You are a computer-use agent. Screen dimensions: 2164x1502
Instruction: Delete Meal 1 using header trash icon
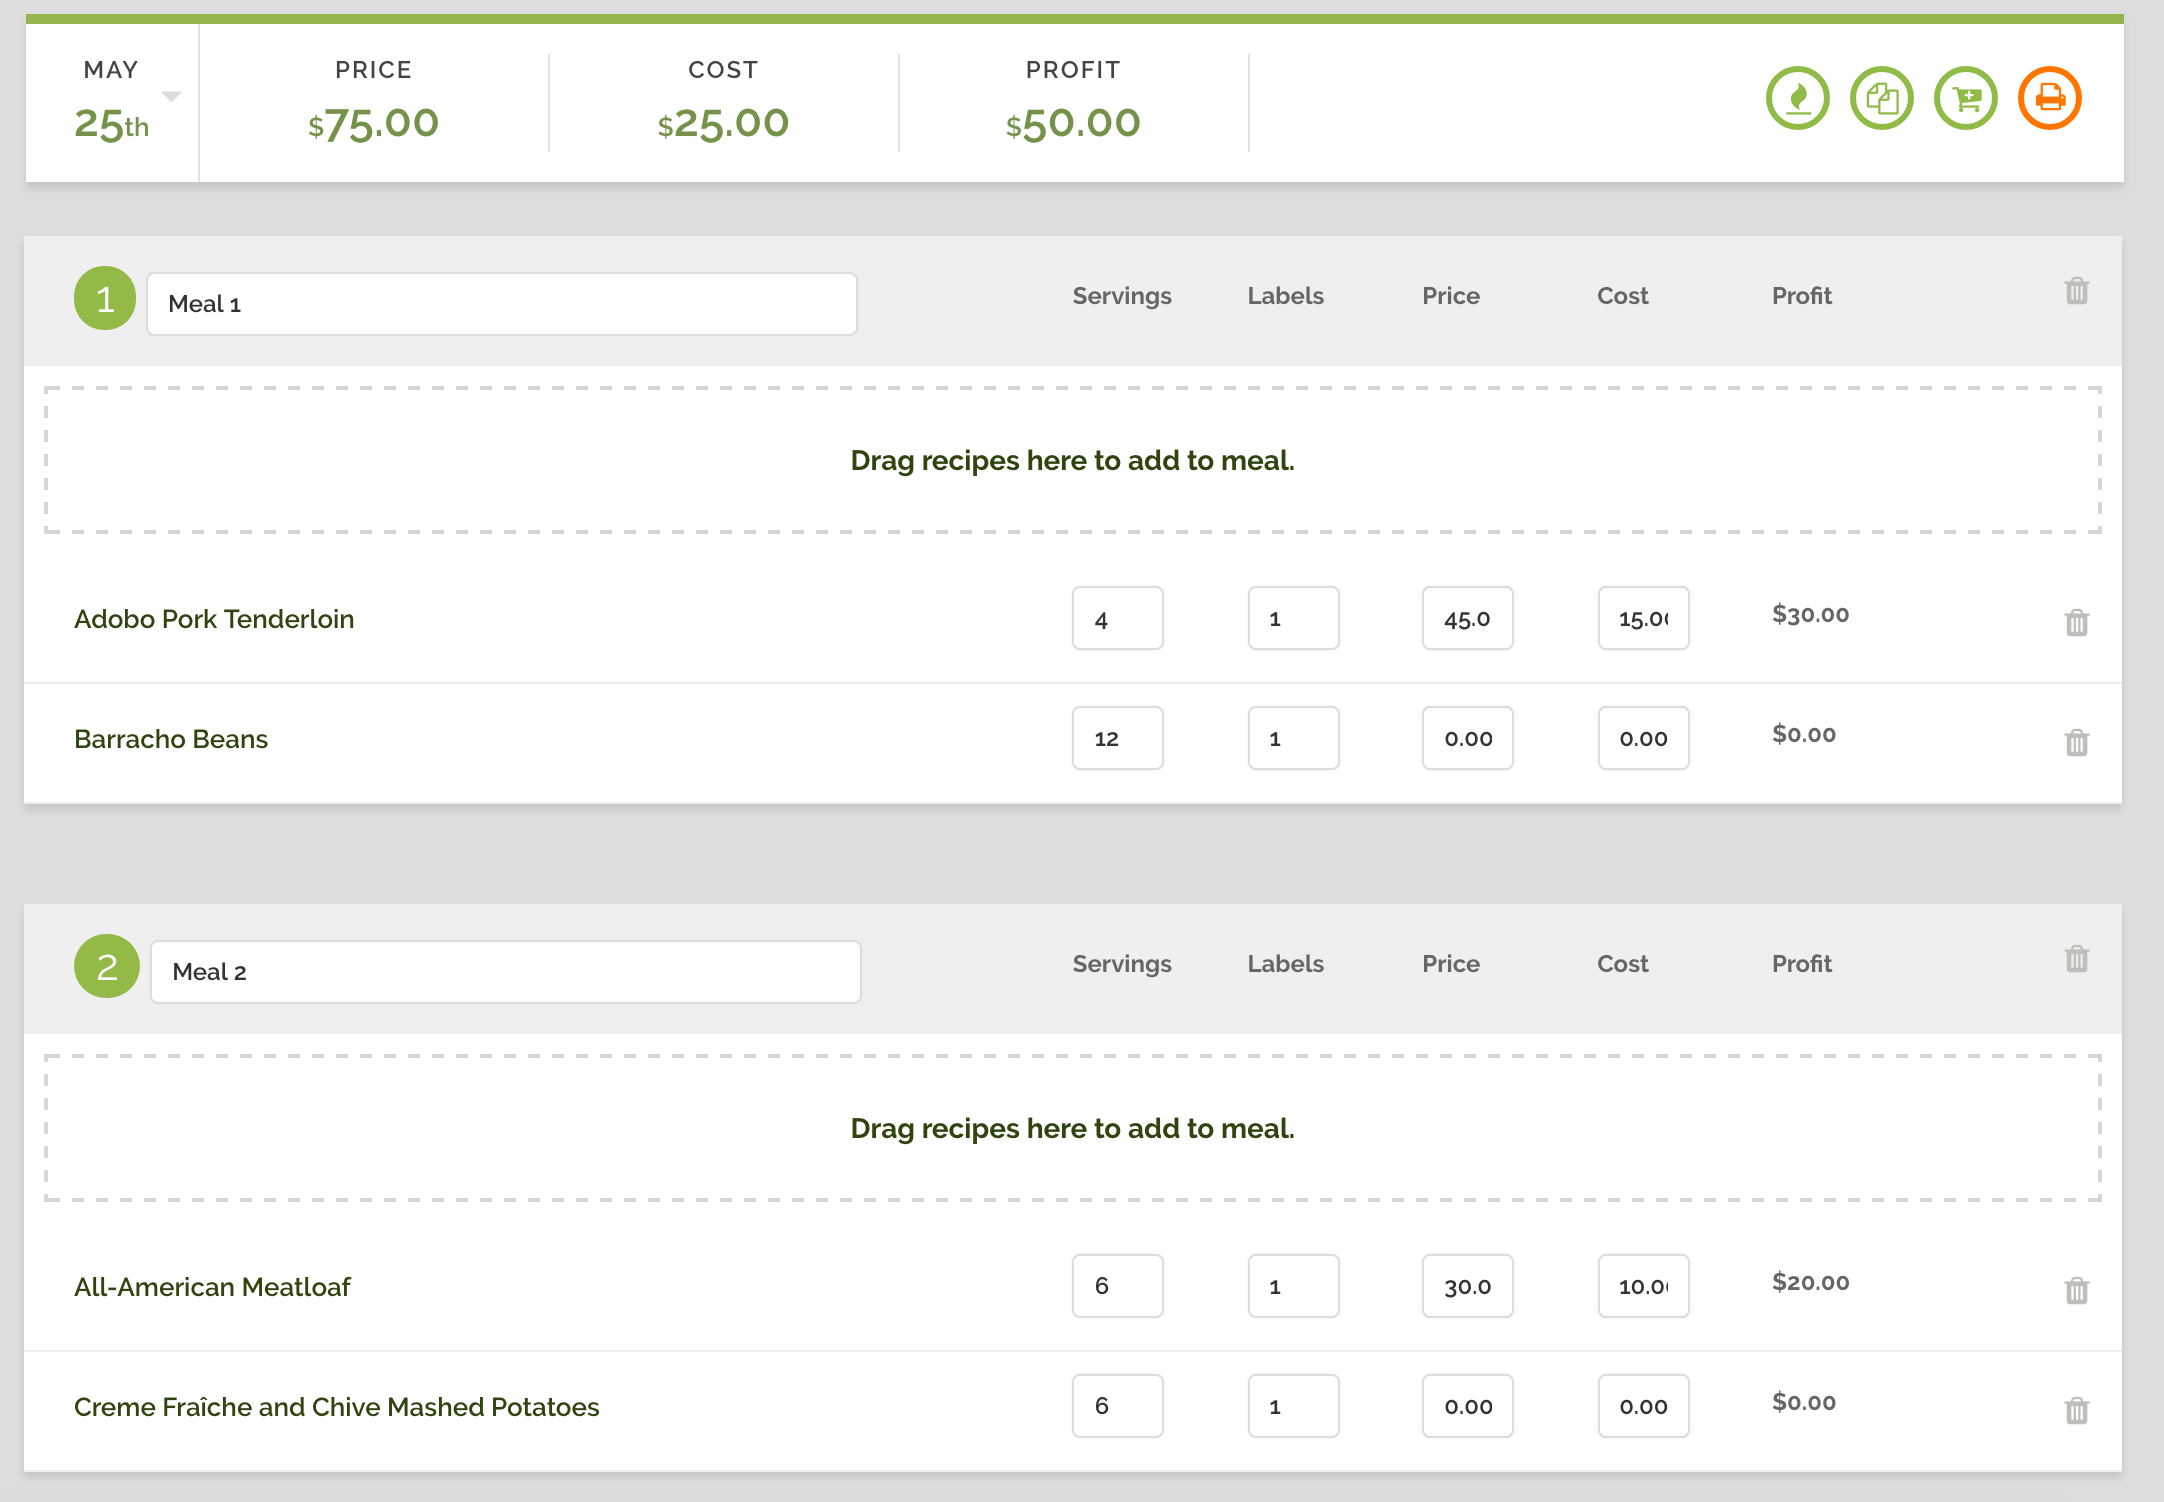[2076, 291]
